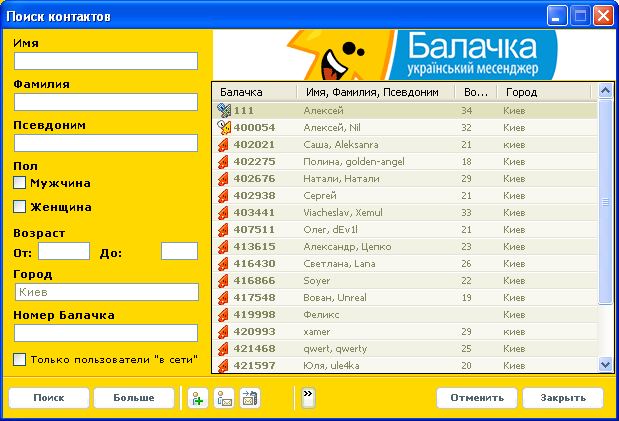619x421 pixels.
Task: Click the status icon beside contact 111
Action: tap(224, 110)
